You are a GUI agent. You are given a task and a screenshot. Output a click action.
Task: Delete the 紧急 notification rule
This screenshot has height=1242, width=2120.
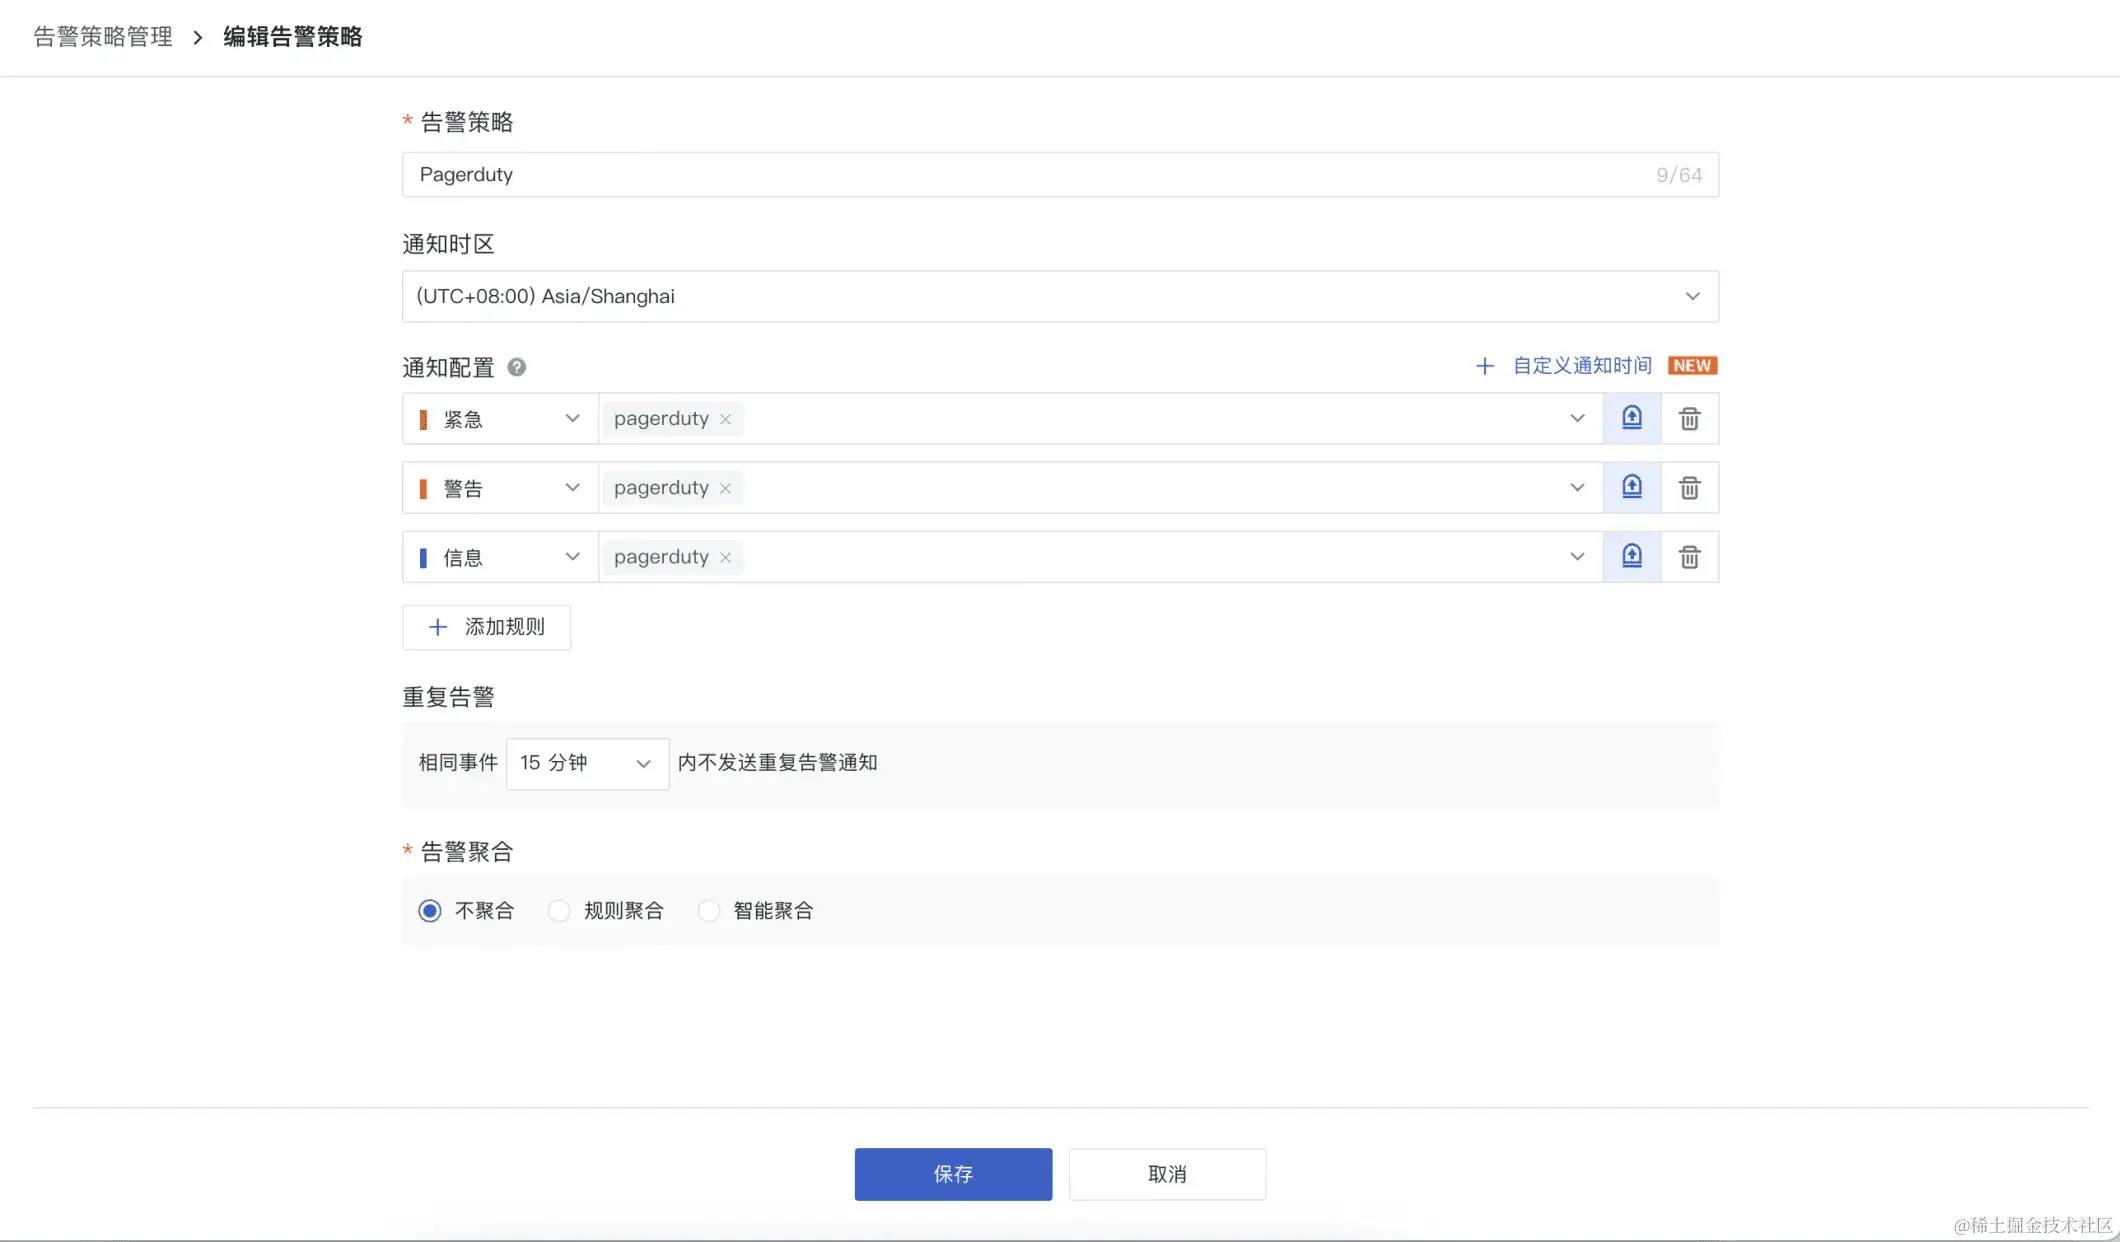[1689, 418]
